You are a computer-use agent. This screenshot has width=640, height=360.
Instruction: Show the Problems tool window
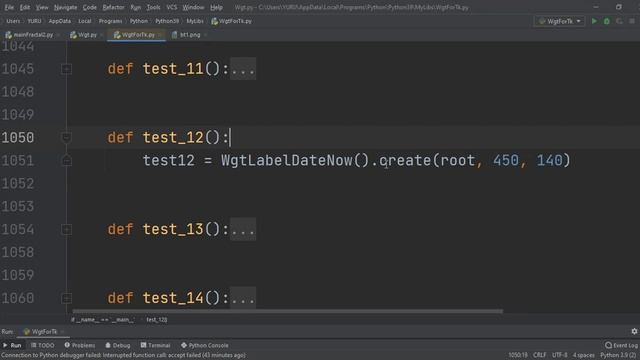coord(80,345)
